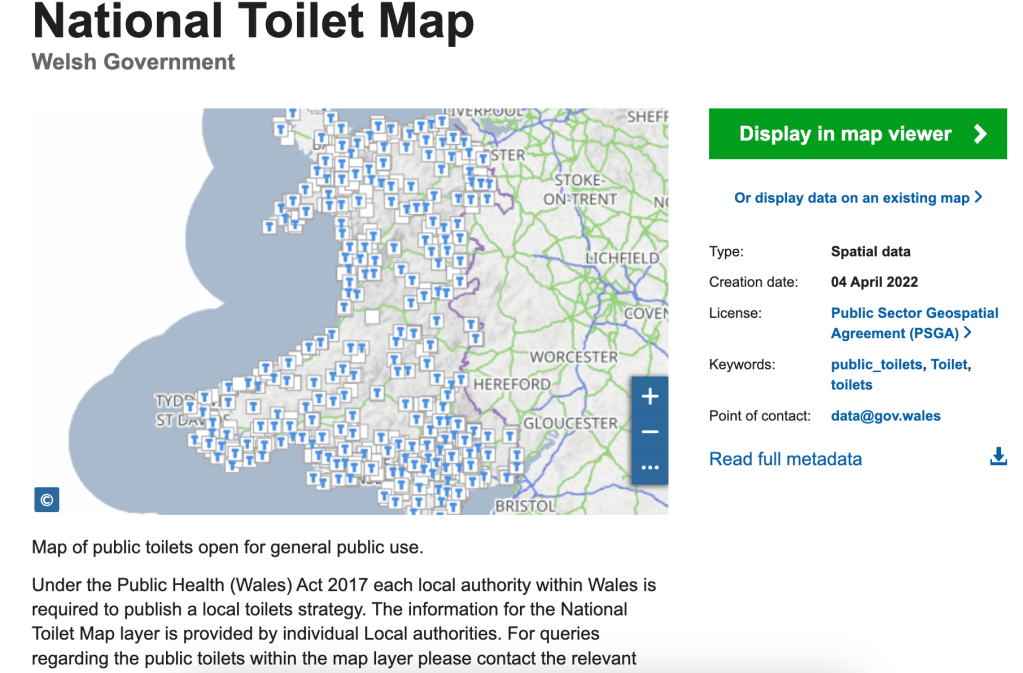This screenshot has width=1023, height=673.
Task: Click the Welsh Government publisher subtitle
Action: click(133, 62)
